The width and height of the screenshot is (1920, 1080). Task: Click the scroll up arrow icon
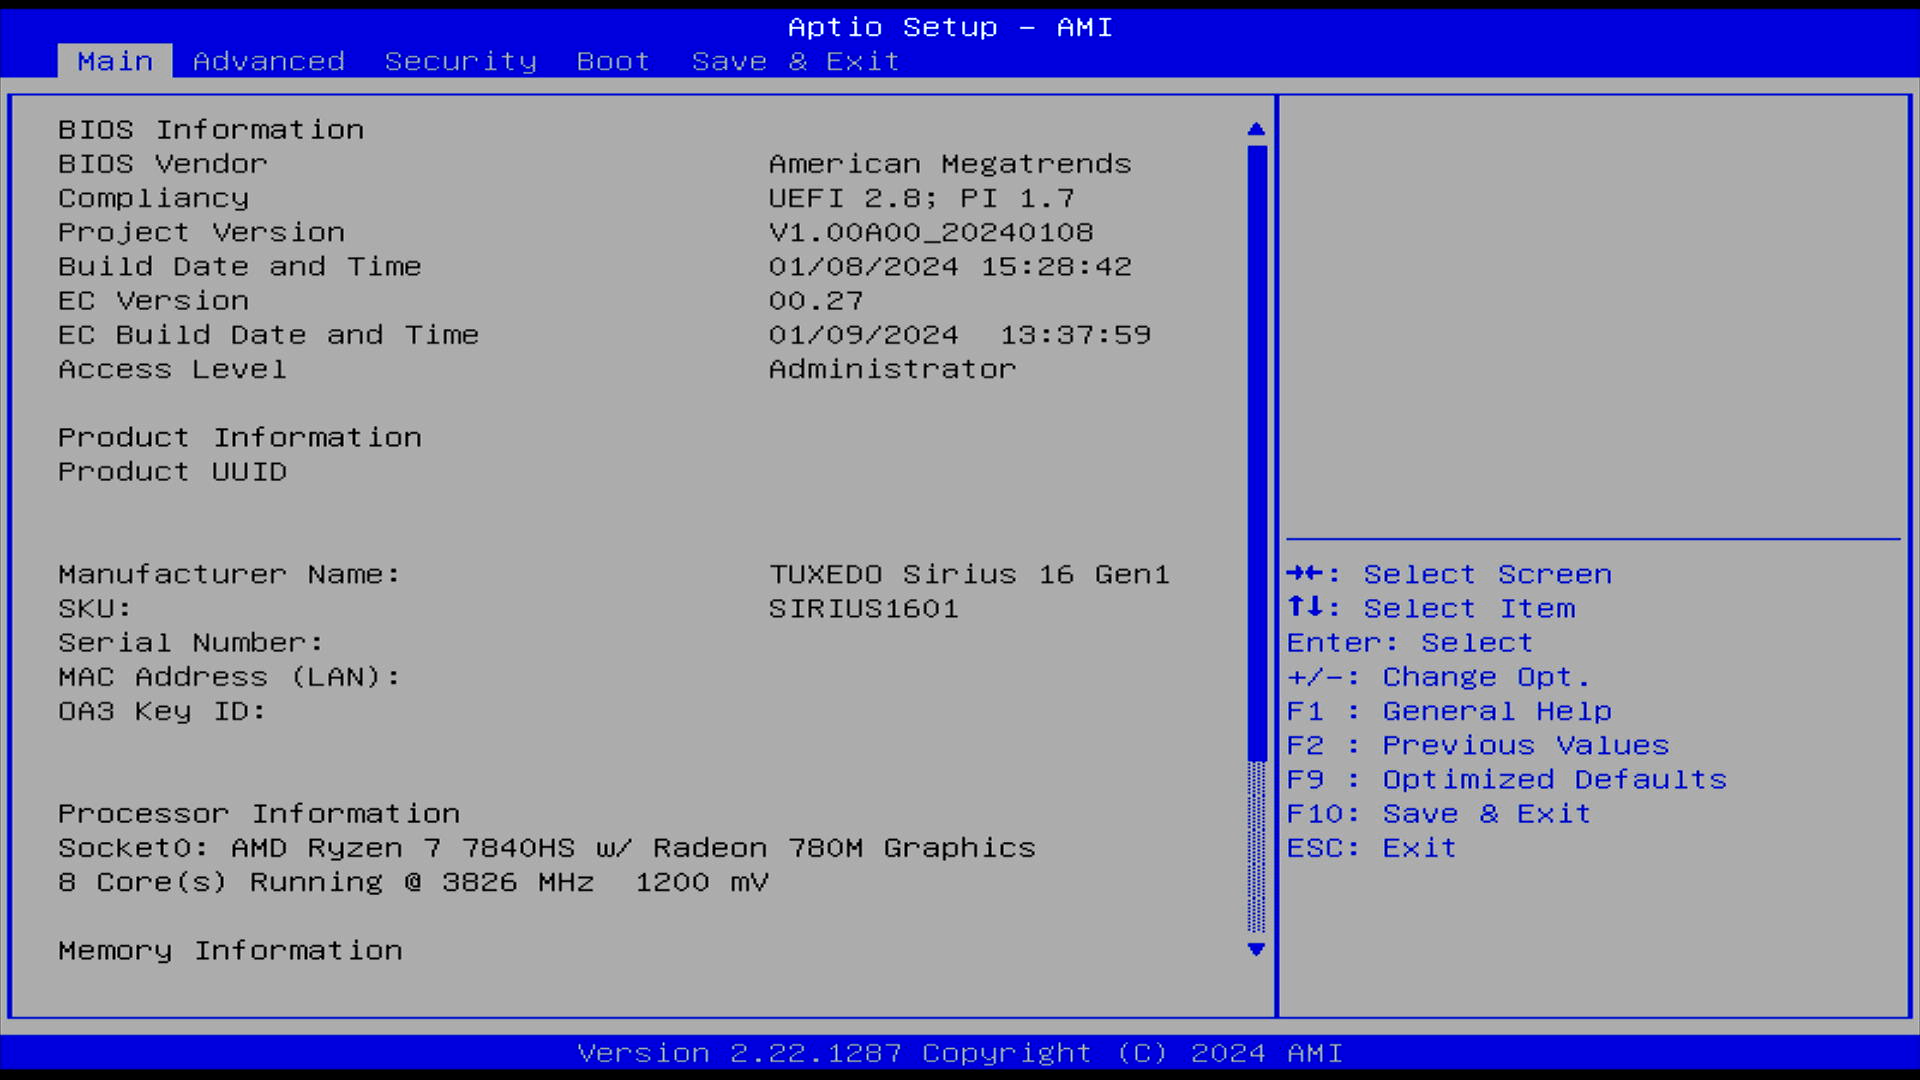[1256, 129]
